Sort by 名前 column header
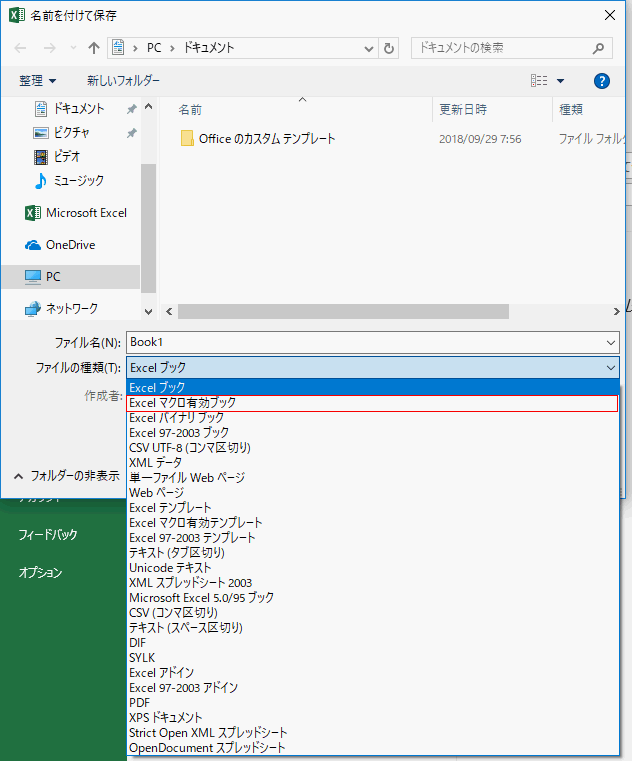This screenshot has height=761, width=632. point(190,110)
